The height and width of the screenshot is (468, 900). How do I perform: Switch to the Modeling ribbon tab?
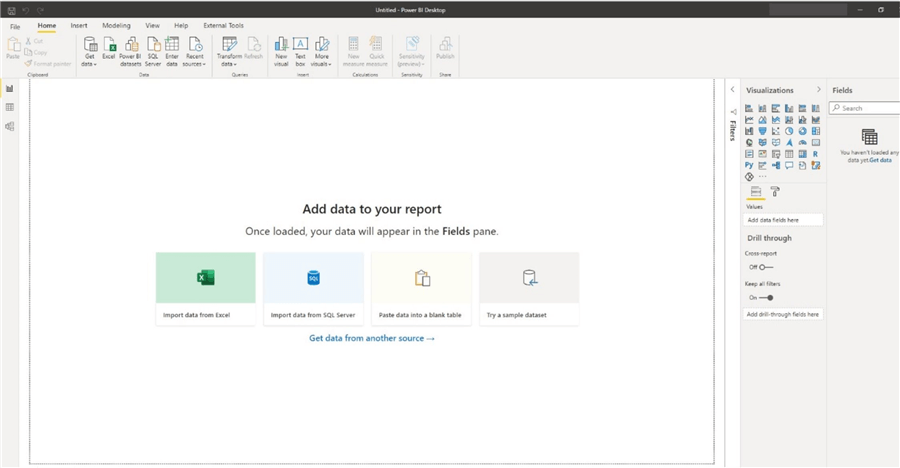pos(116,25)
